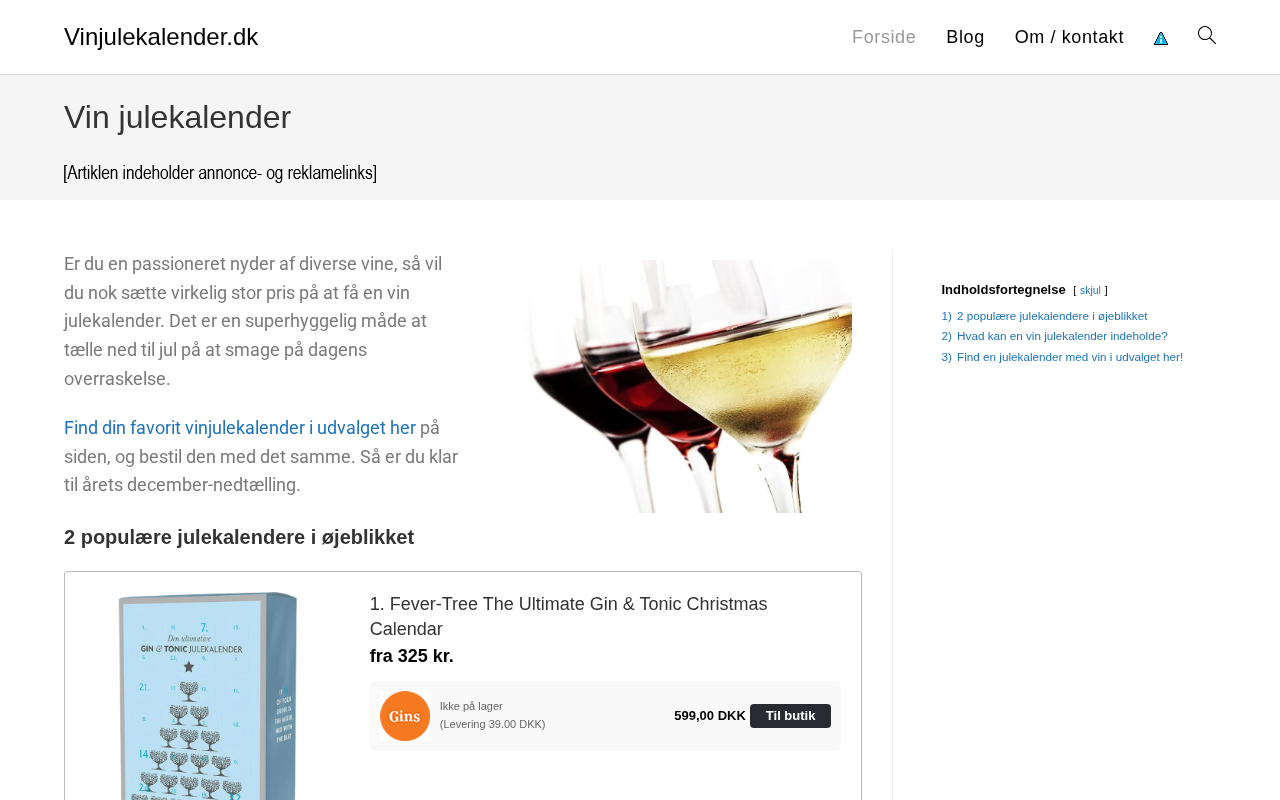This screenshot has width=1280, height=800.
Task: Open the Fever-Tree Gin & Tonic Calendar title
Action: [x=569, y=616]
